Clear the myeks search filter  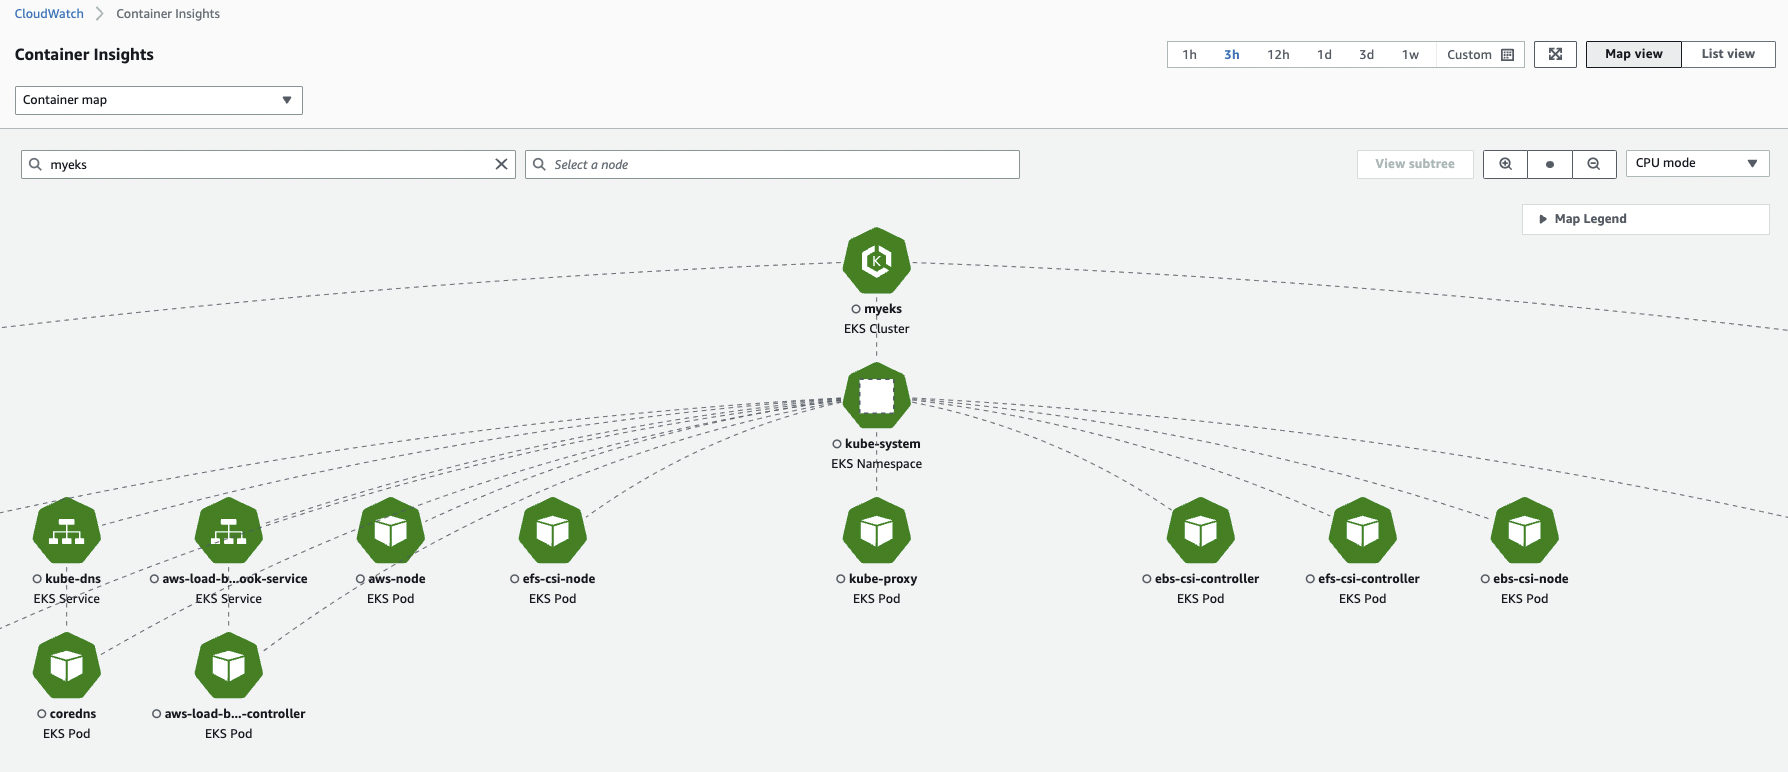tap(501, 164)
